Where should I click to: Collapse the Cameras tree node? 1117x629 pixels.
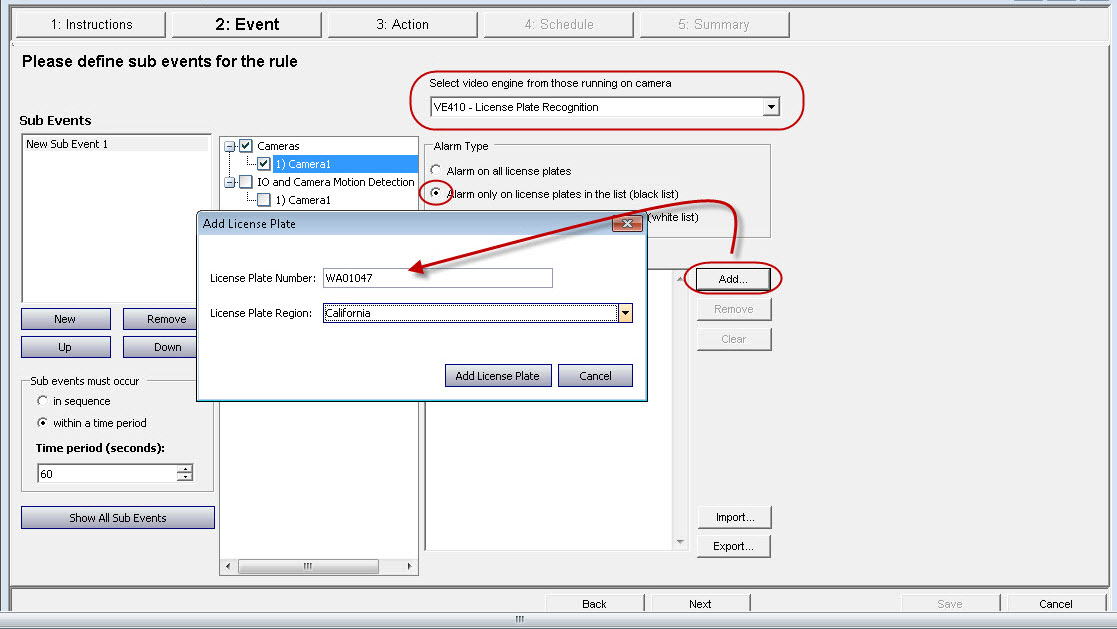point(230,146)
